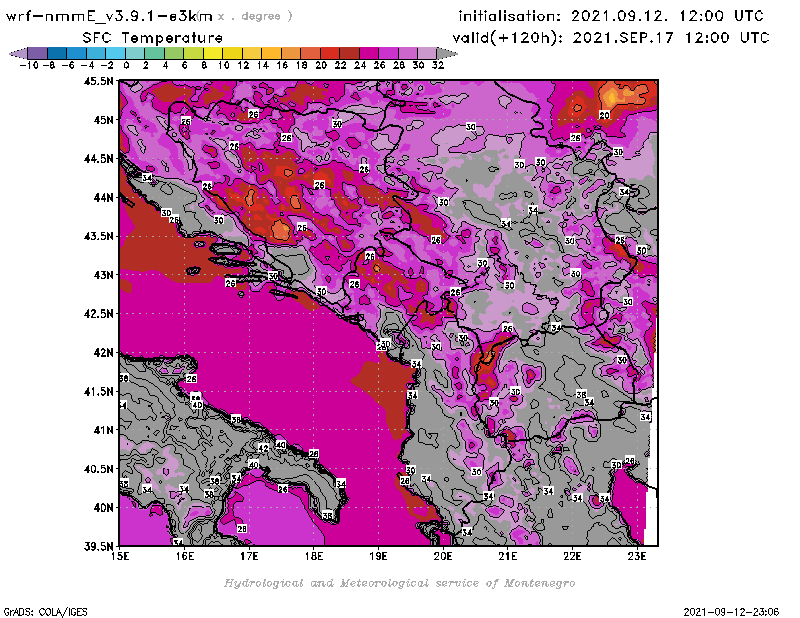Click the '20E' longitude label

443,556
